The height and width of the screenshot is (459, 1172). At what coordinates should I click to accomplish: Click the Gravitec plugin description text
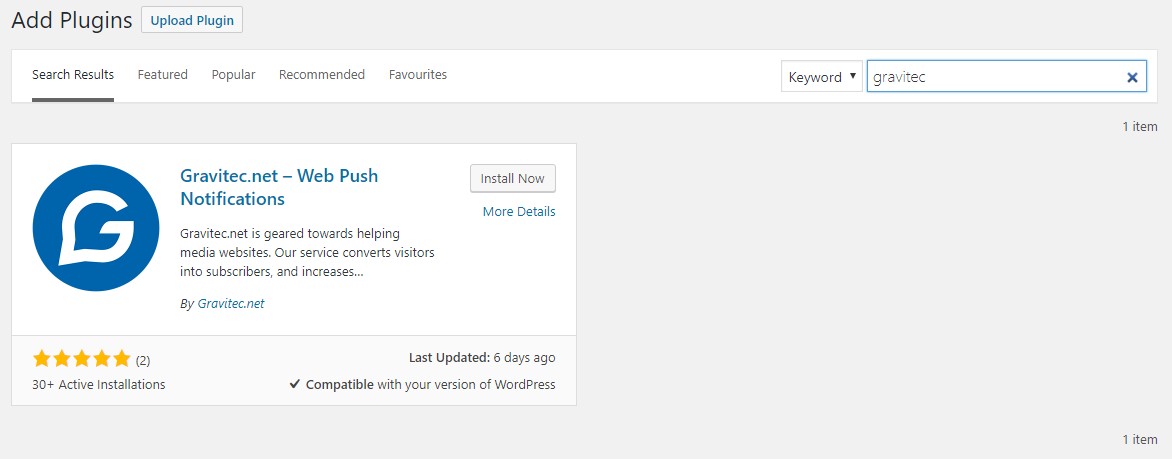tap(307, 253)
